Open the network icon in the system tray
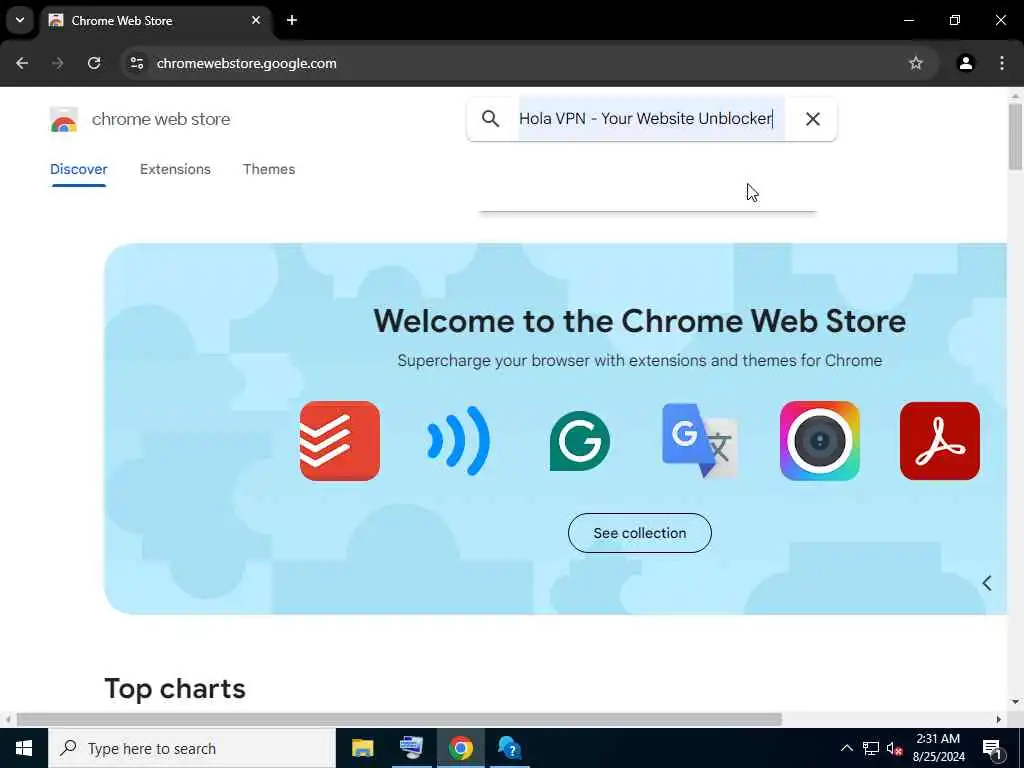Viewport: 1024px width, 768px height. (x=871, y=748)
